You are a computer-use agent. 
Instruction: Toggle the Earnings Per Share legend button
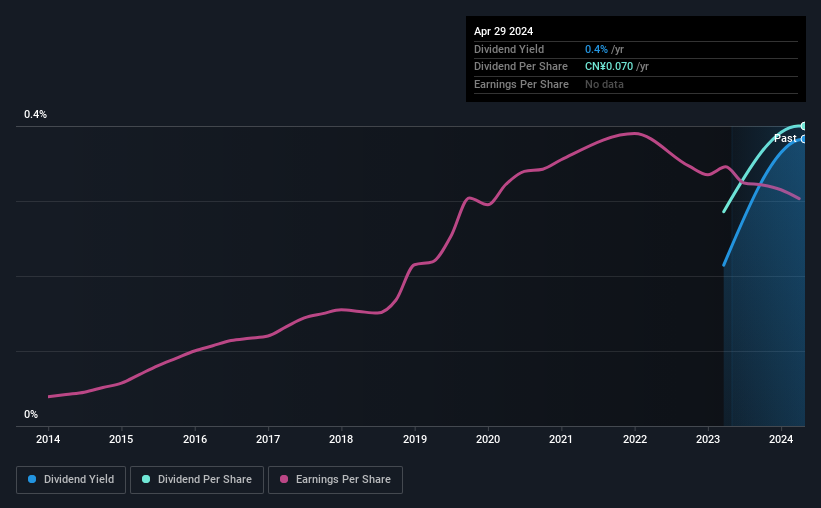point(335,479)
